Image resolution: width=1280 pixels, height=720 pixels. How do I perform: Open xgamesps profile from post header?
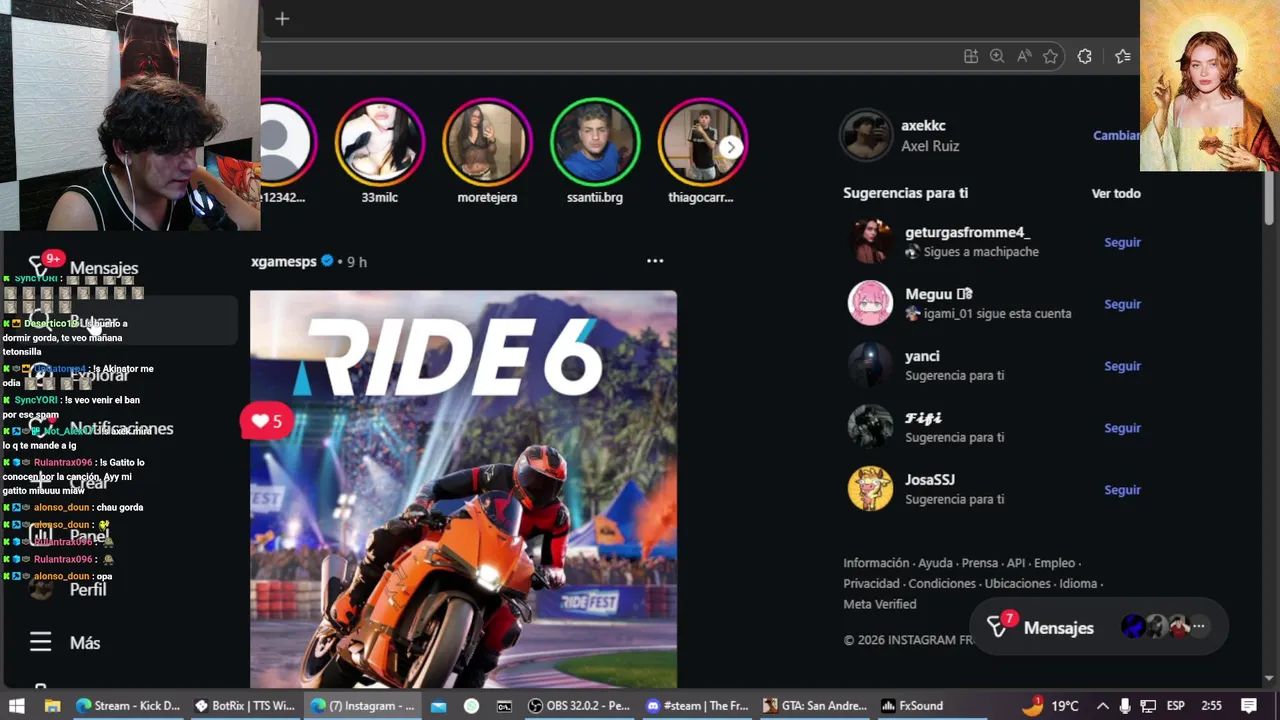(x=283, y=261)
